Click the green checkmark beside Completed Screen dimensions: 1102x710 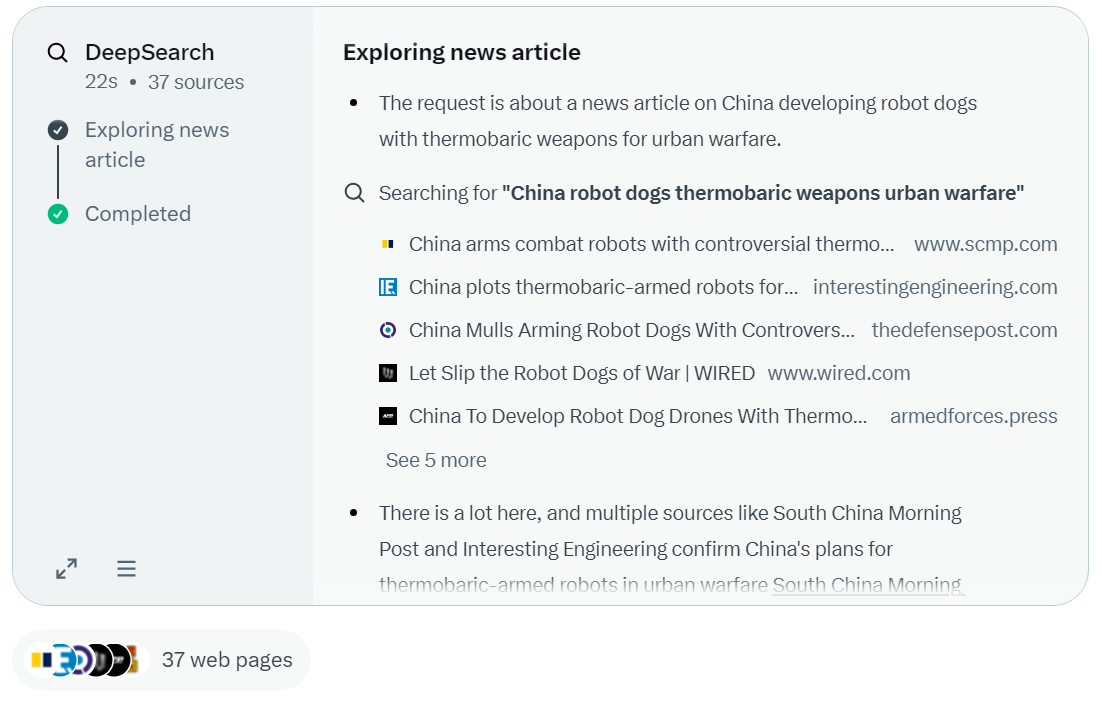coord(58,214)
